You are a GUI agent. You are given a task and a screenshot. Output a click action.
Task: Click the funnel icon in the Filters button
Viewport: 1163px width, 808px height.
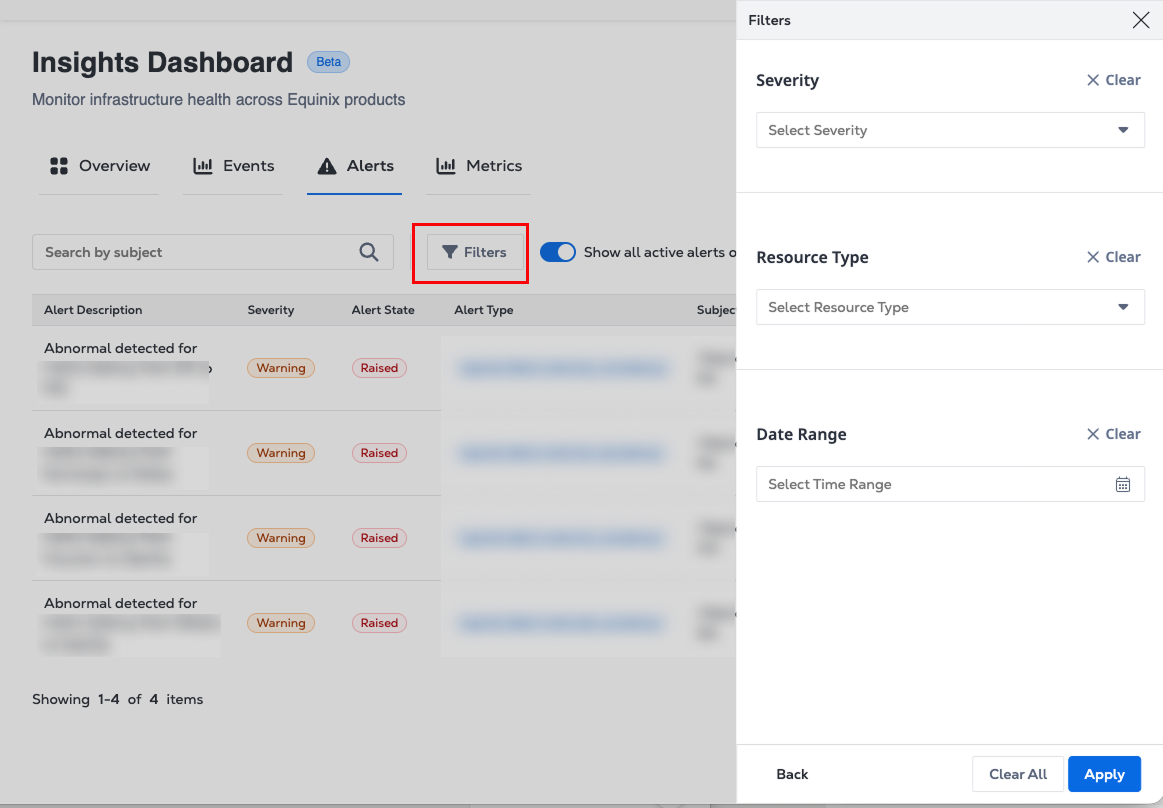[449, 252]
